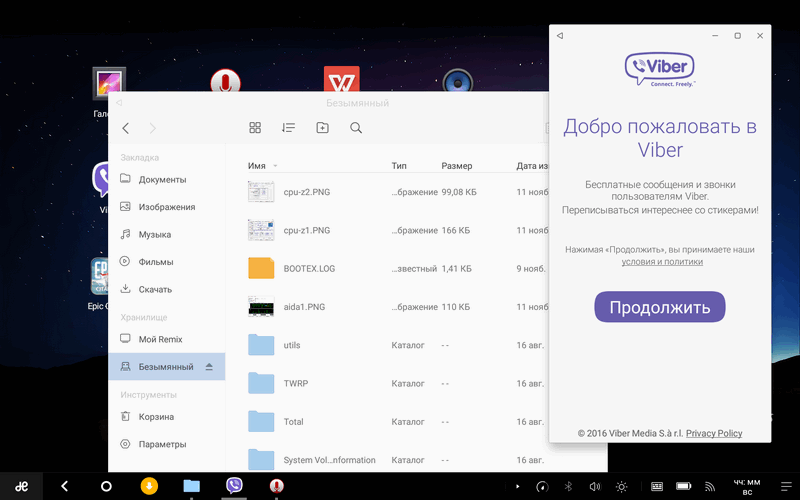Open the yellow download app in taskbar
Image resolution: width=800 pixels, height=500 pixels.
point(149,486)
